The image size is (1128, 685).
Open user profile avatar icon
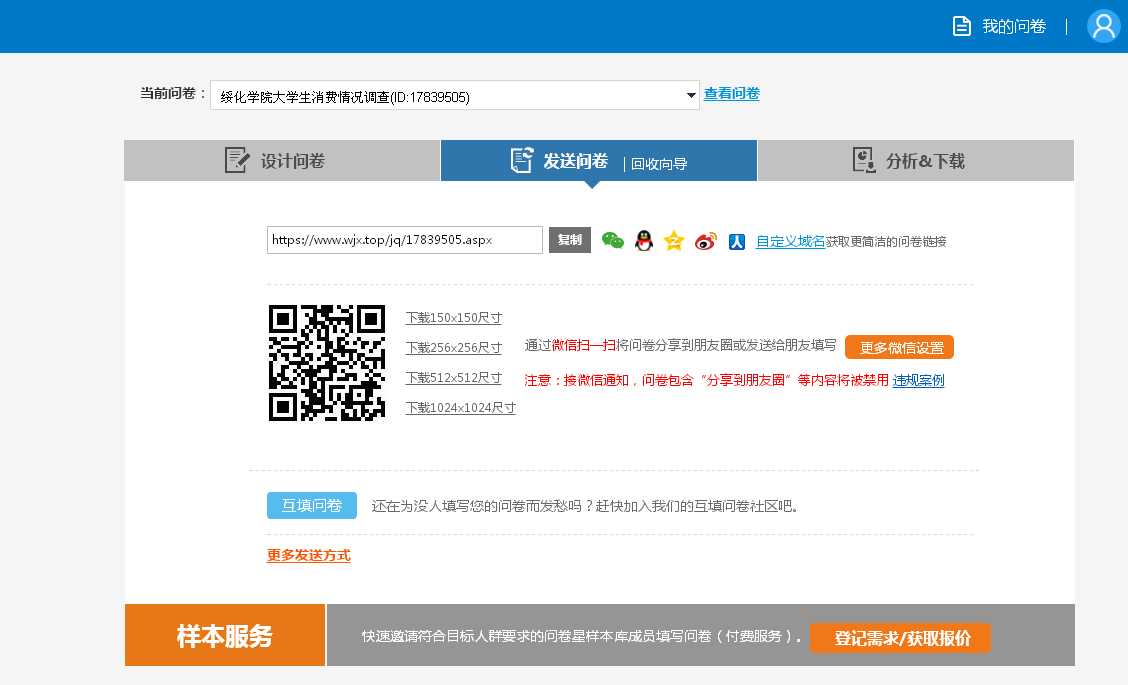(x=1104, y=27)
